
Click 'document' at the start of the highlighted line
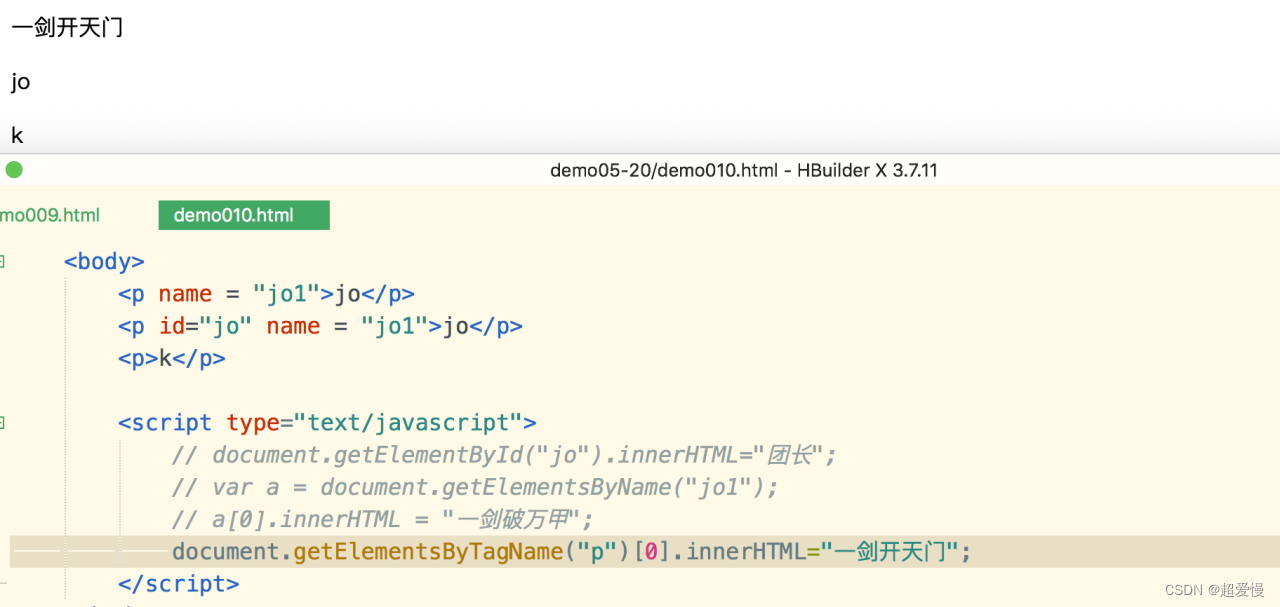click(x=226, y=552)
